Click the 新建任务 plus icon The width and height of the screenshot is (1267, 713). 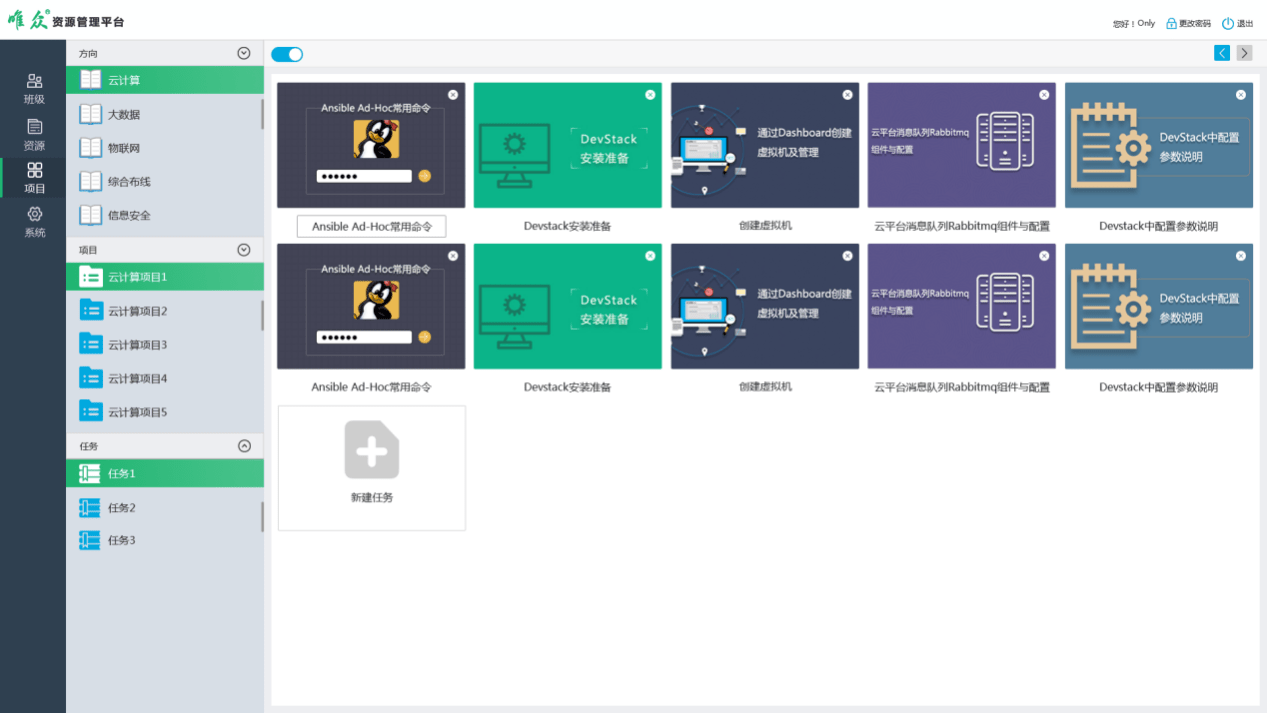coord(372,450)
